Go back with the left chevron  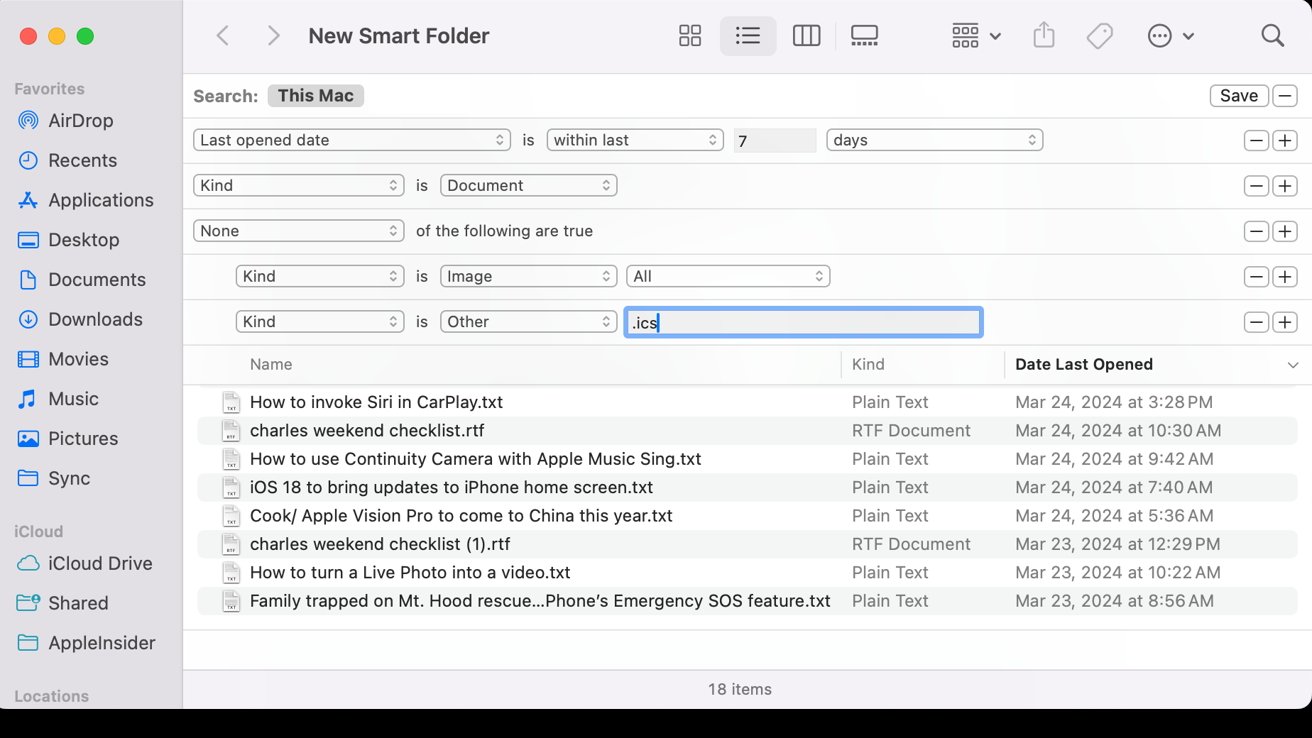coord(223,36)
